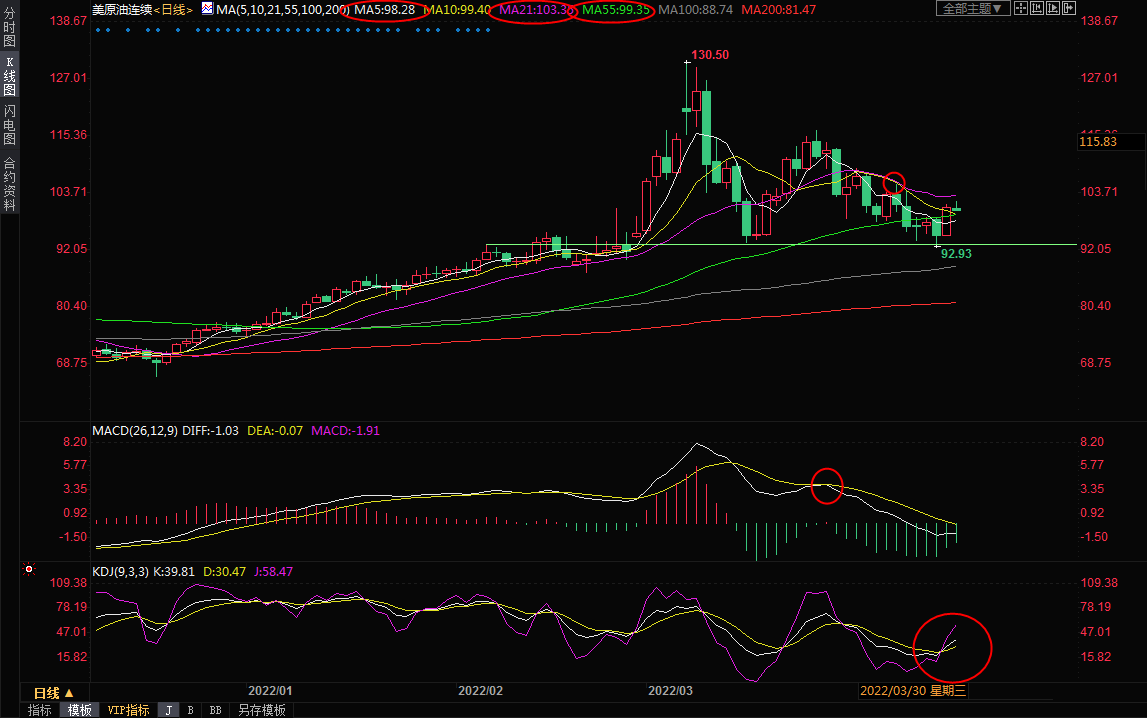1147x718 pixels.
Task: Click the VIP指标 tab
Action: (129, 710)
